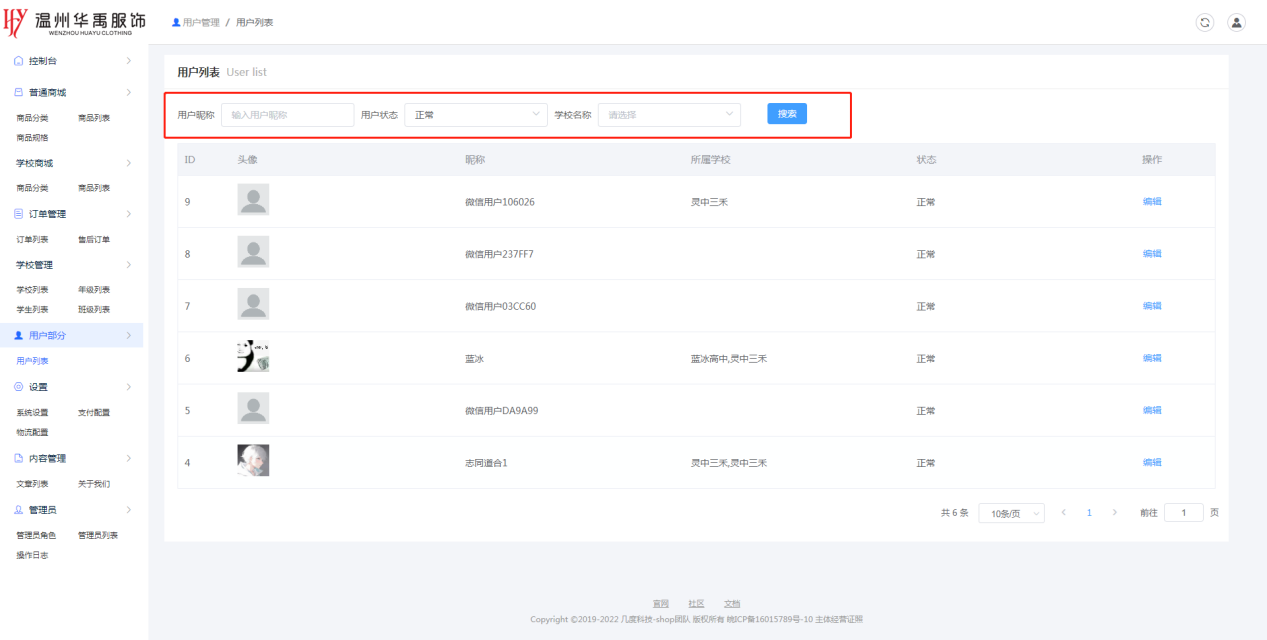Open the 学校名称 select dropdown
The image size is (1267, 640).
[x=669, y=115]
